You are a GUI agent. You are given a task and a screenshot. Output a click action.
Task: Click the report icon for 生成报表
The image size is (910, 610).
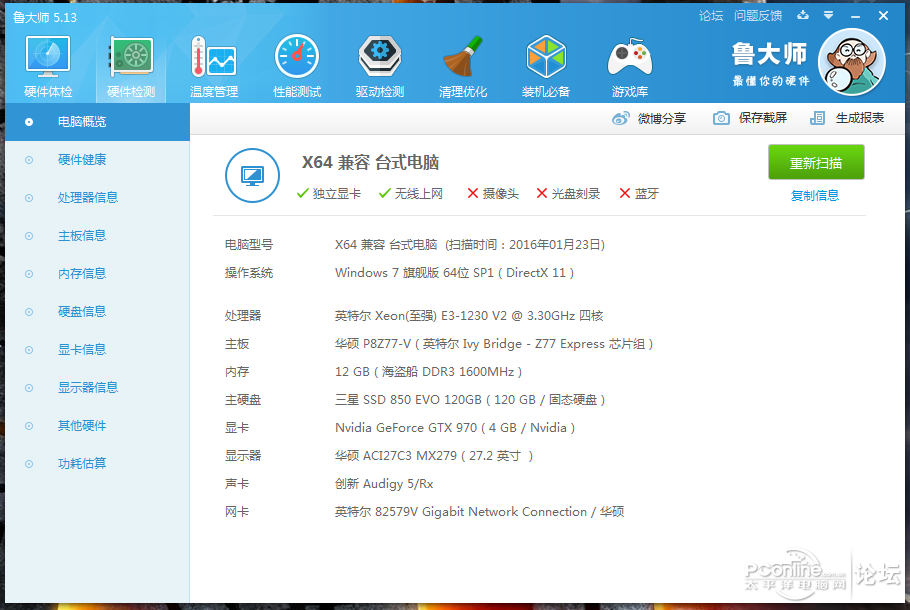(817, 118)
